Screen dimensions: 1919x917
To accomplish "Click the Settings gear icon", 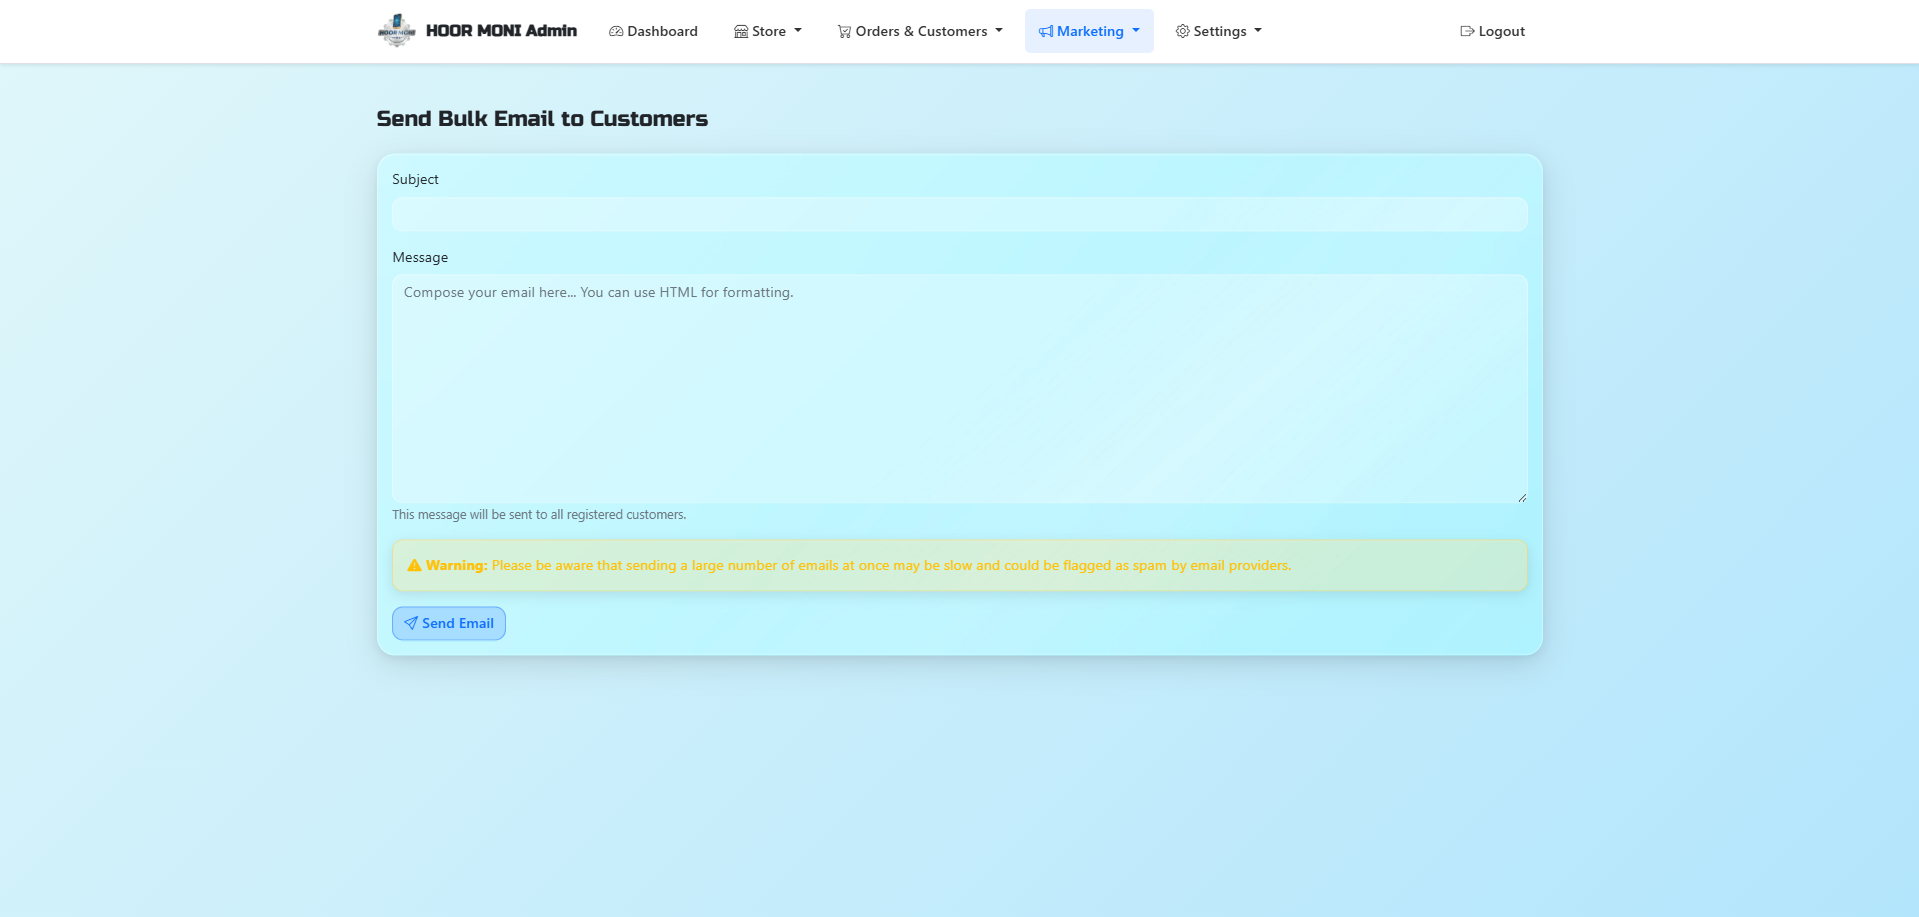I will tap(1183, 31).
